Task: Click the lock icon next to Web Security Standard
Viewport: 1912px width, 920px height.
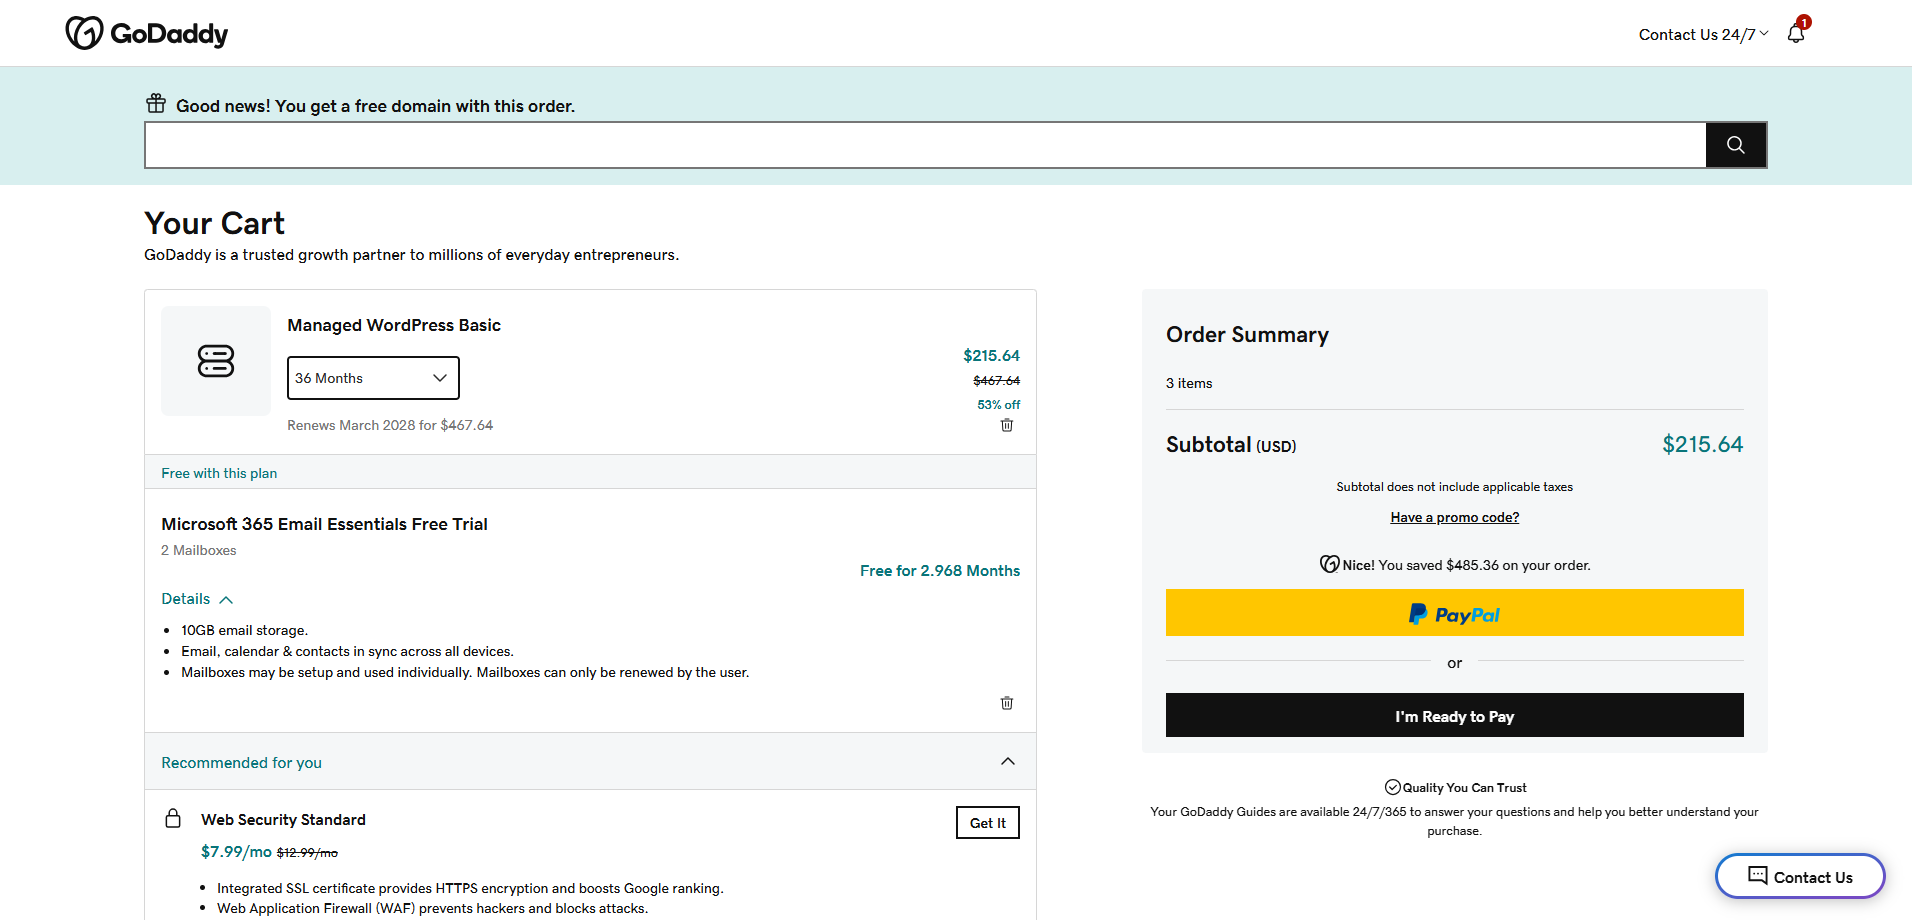Action: click(173, 818)
